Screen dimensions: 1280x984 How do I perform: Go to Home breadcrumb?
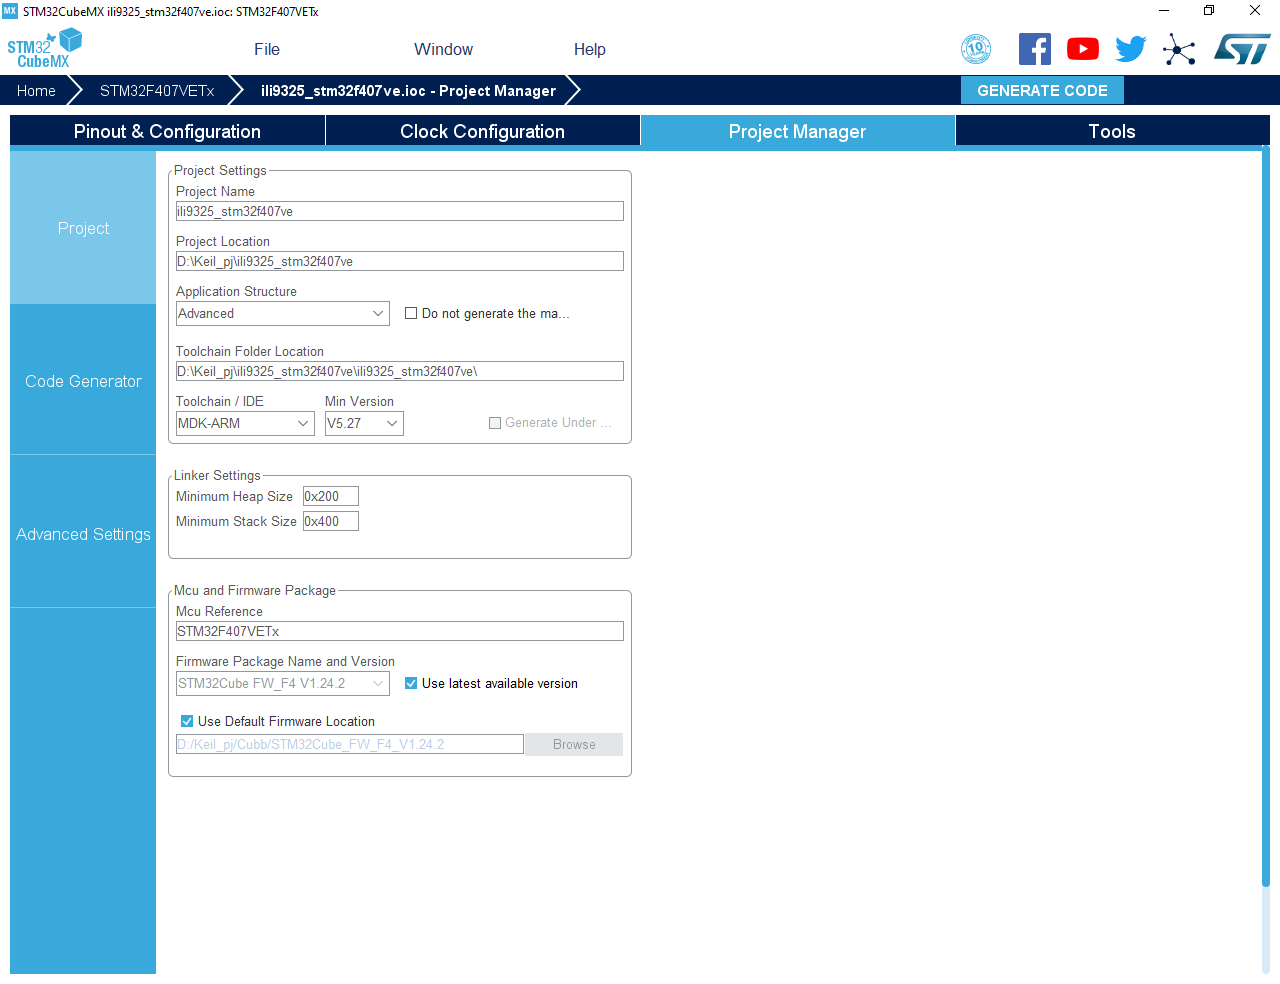point(36,90)
